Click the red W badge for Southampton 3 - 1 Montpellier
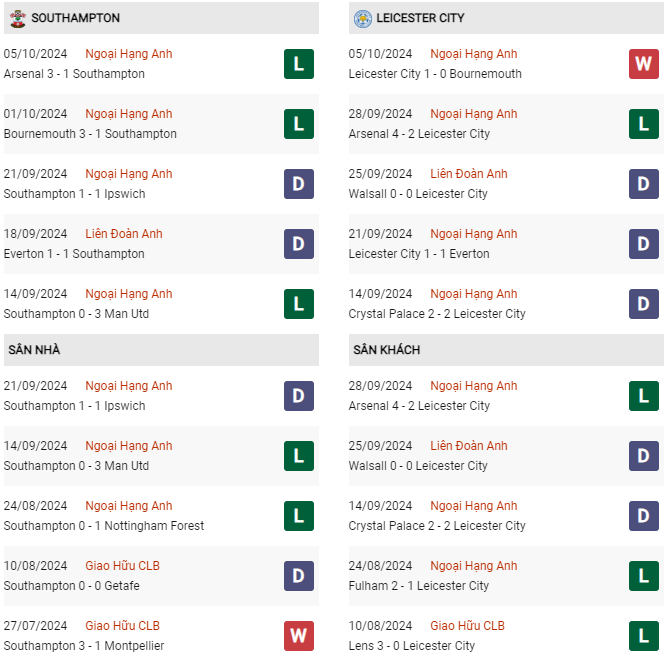666x658 pixels. pos(299,636)
